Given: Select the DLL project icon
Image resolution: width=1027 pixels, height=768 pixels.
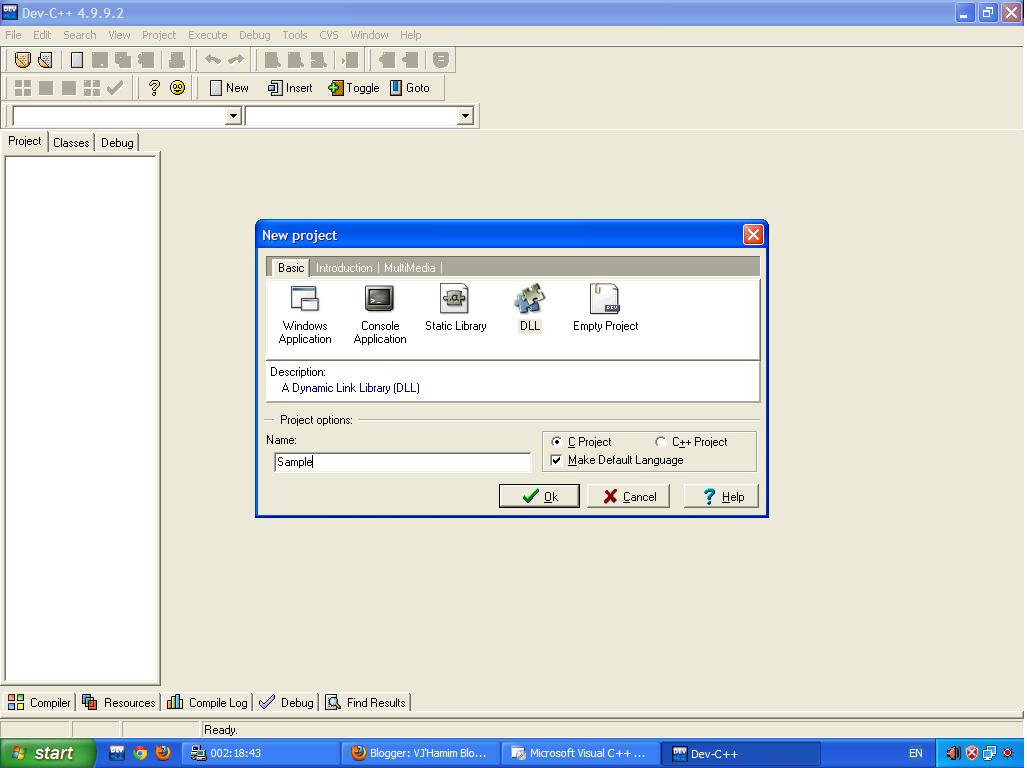Looking at the screenshot, I should tap(530, 308).
